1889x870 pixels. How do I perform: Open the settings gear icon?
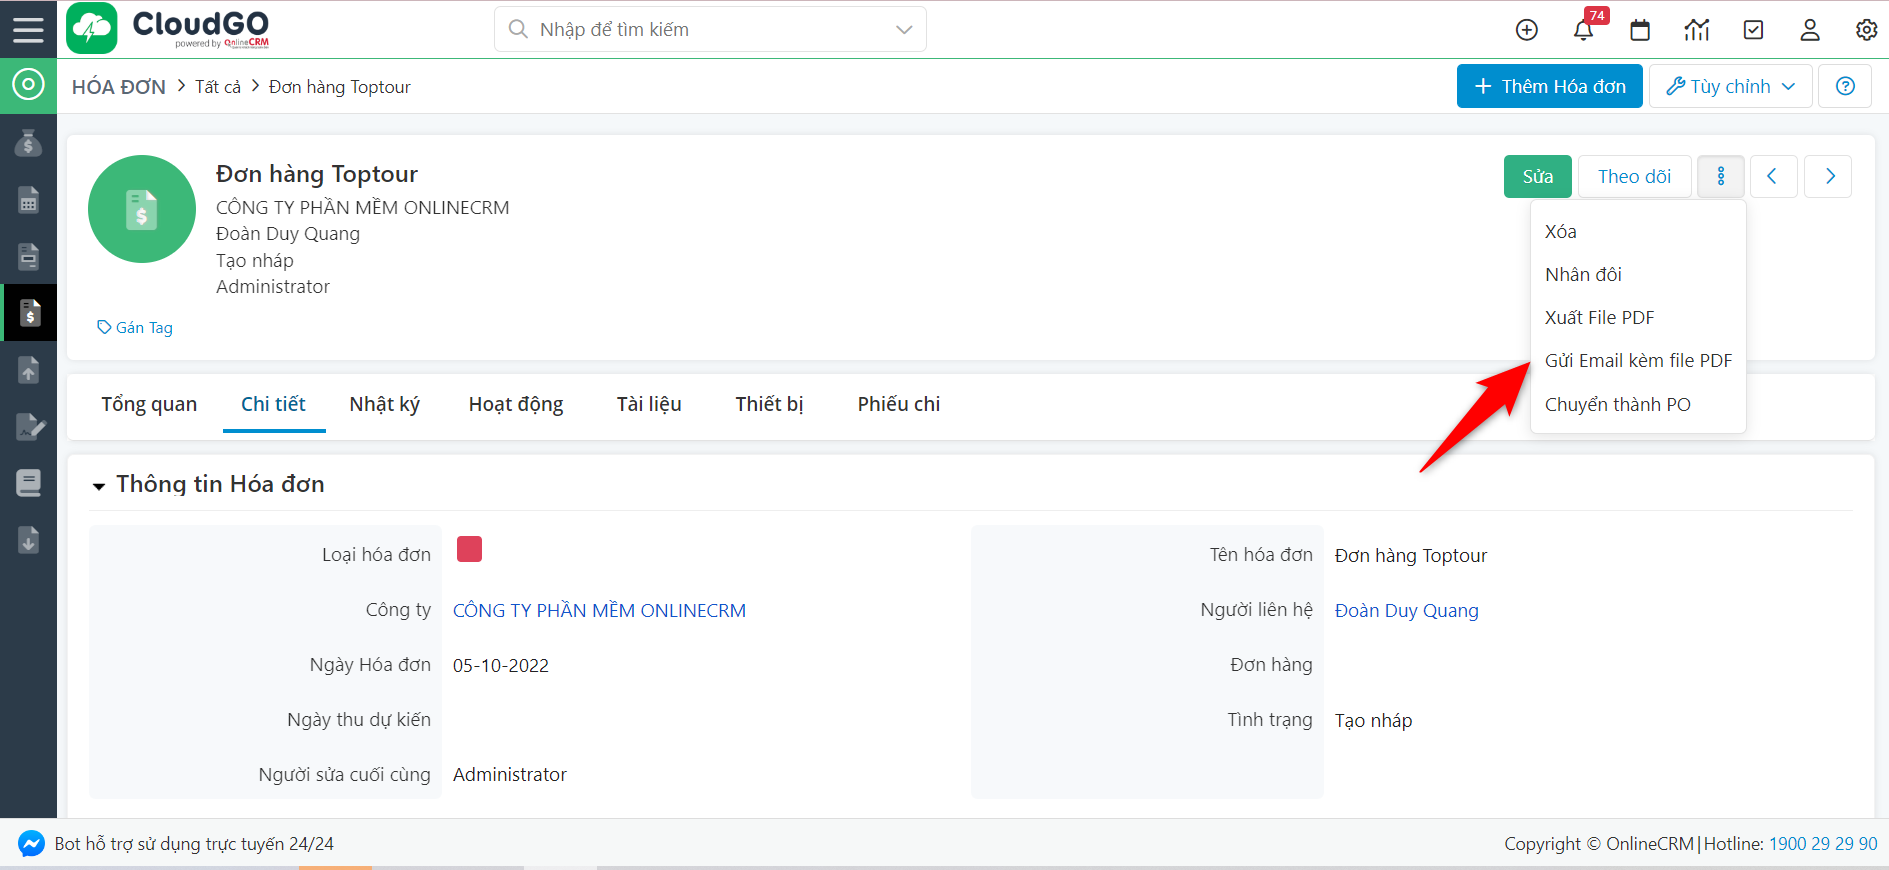point(1866,30)
